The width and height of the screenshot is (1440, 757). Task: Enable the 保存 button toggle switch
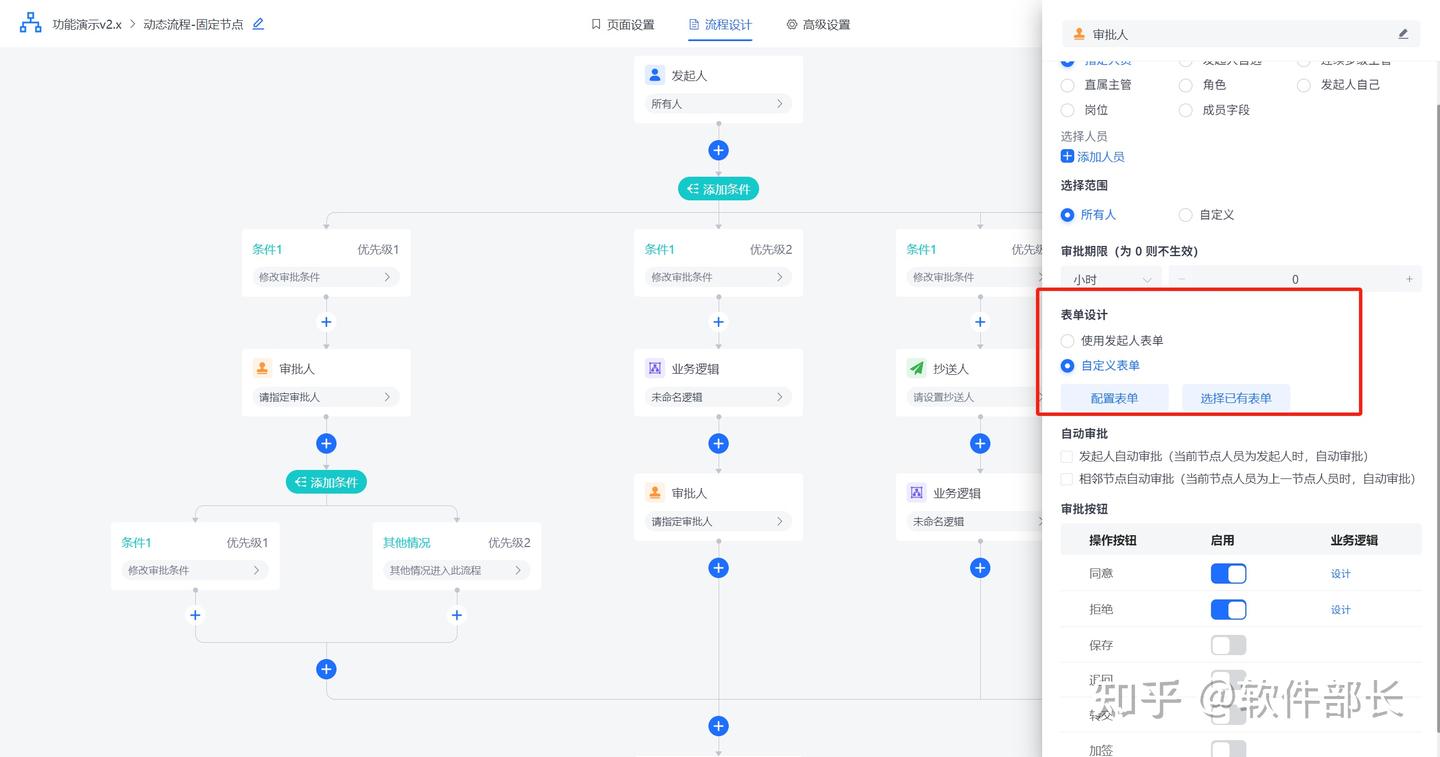tap(1228, 645)
